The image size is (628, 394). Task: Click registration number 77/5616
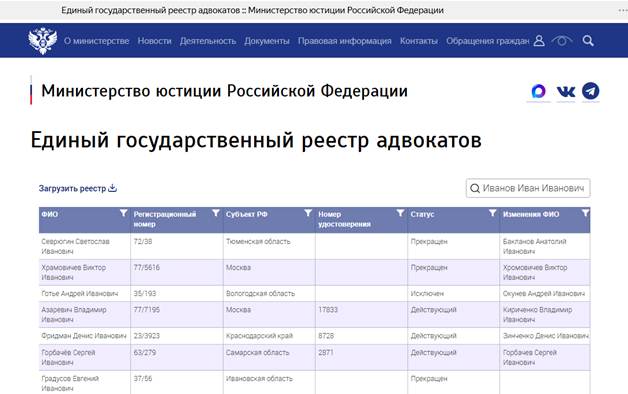[147, 267]
